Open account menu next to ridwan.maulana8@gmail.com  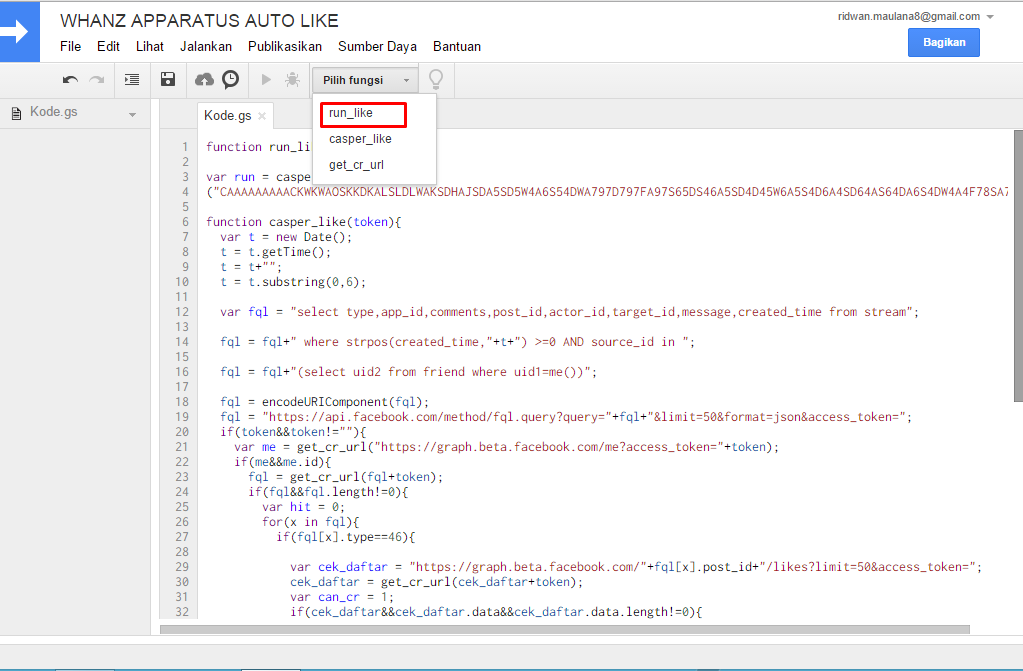tap(990, 17)
